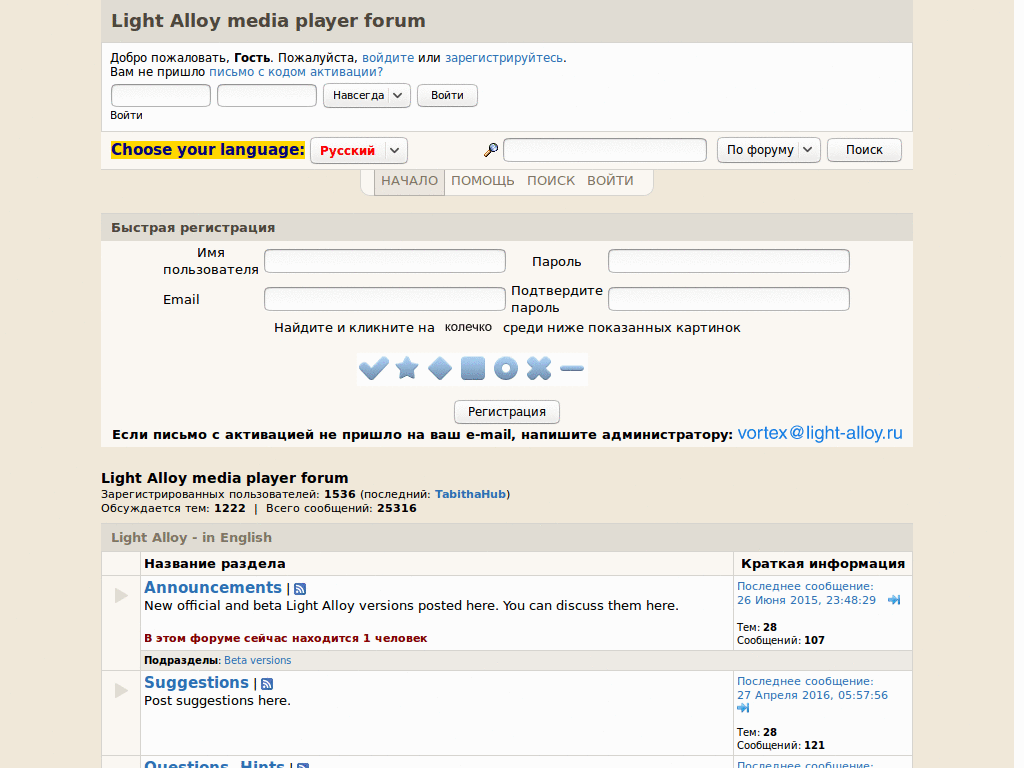Viewport: 1024px width, 768px height.
Task: Open письмо с кодом активации link
Action: 296,72
